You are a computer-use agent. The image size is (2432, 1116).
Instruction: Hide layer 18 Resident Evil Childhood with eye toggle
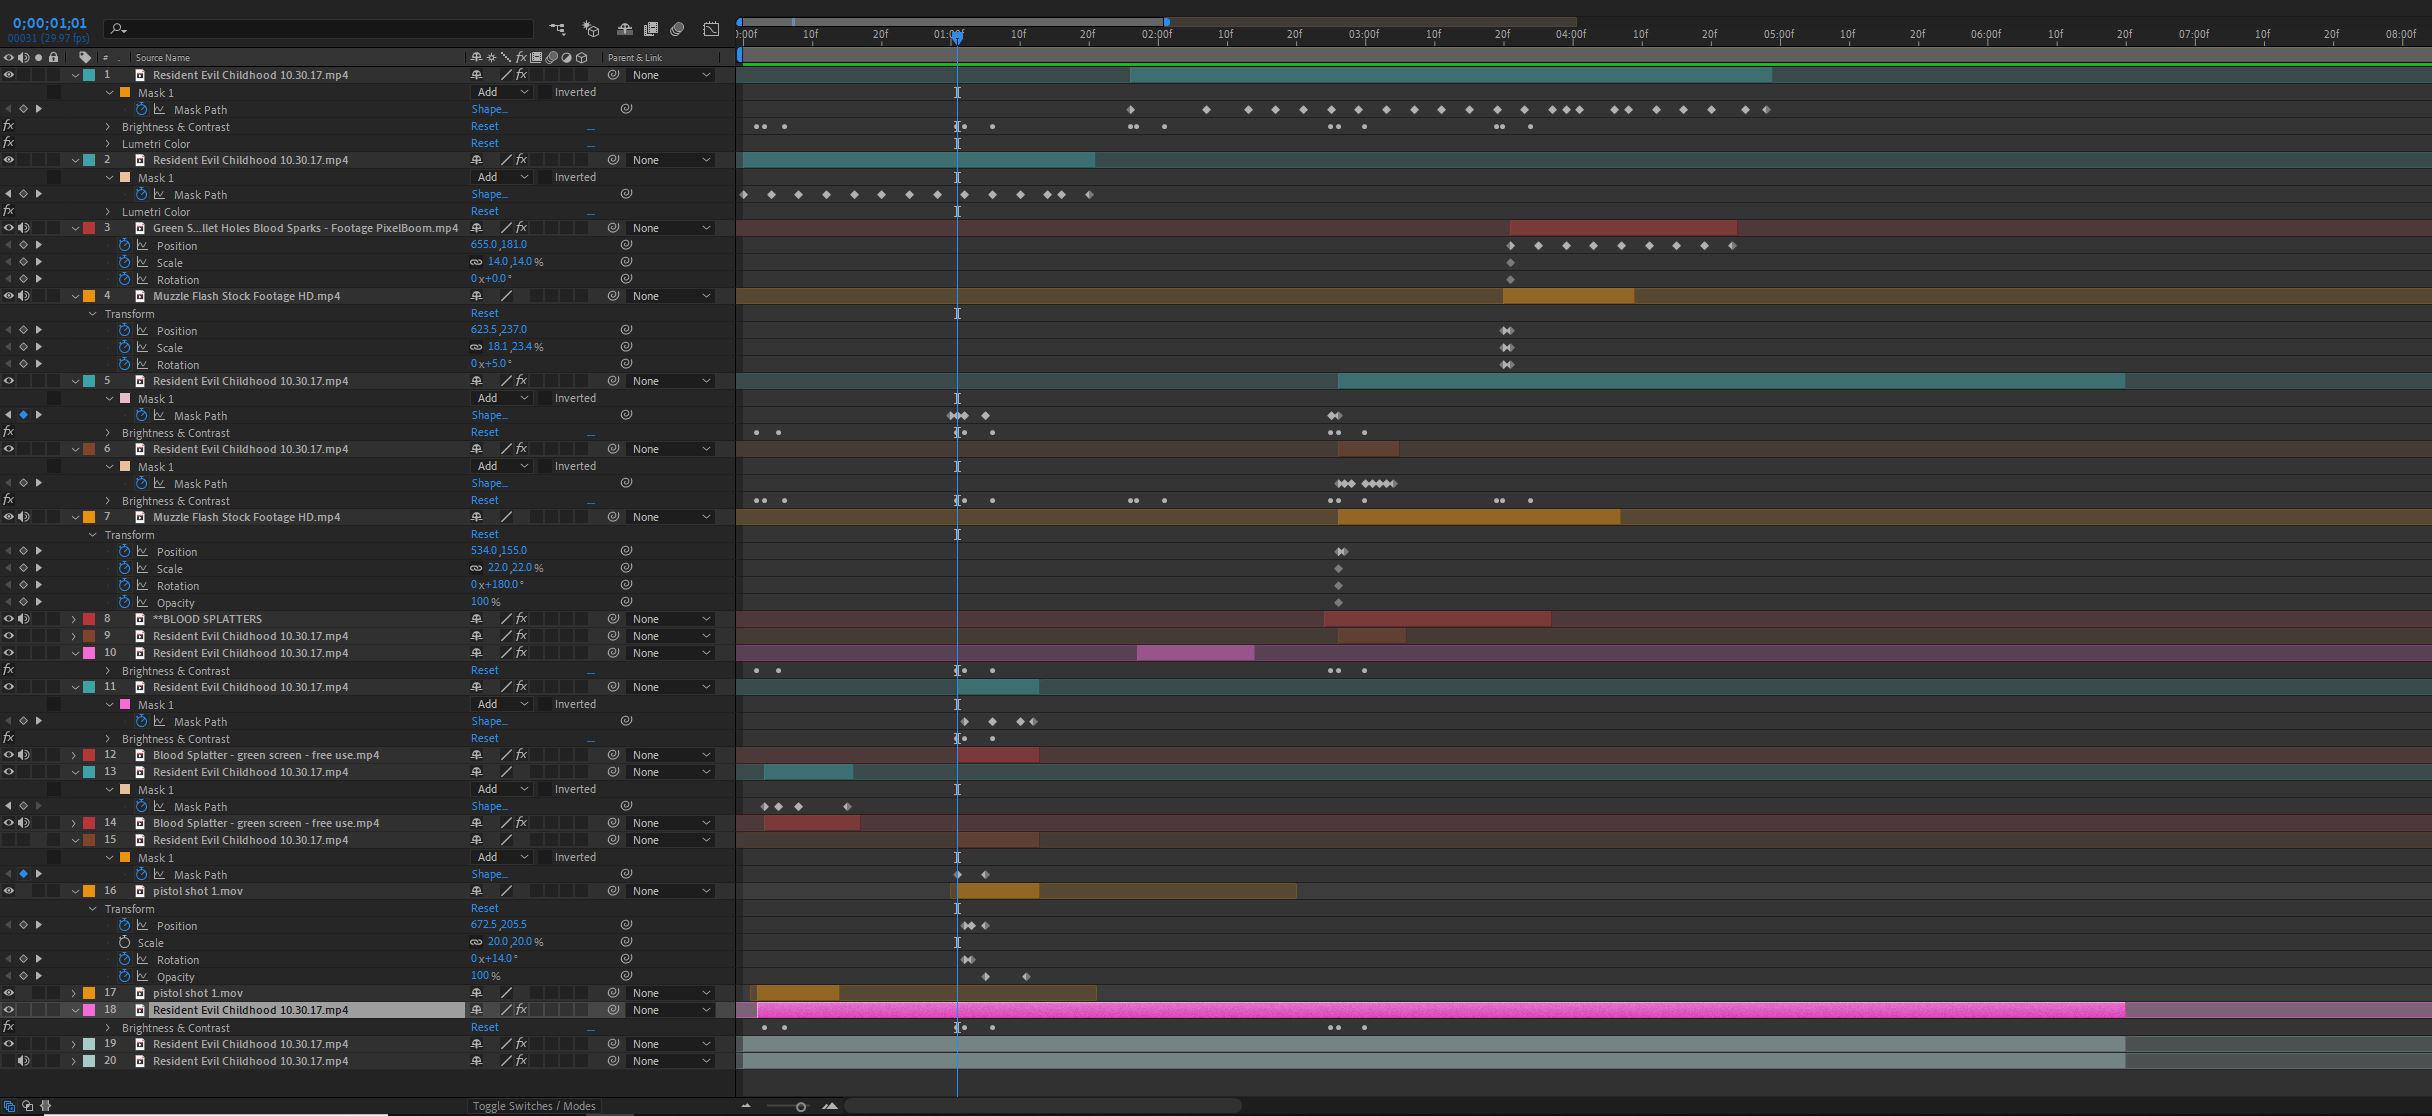(x=8, y=1010)
